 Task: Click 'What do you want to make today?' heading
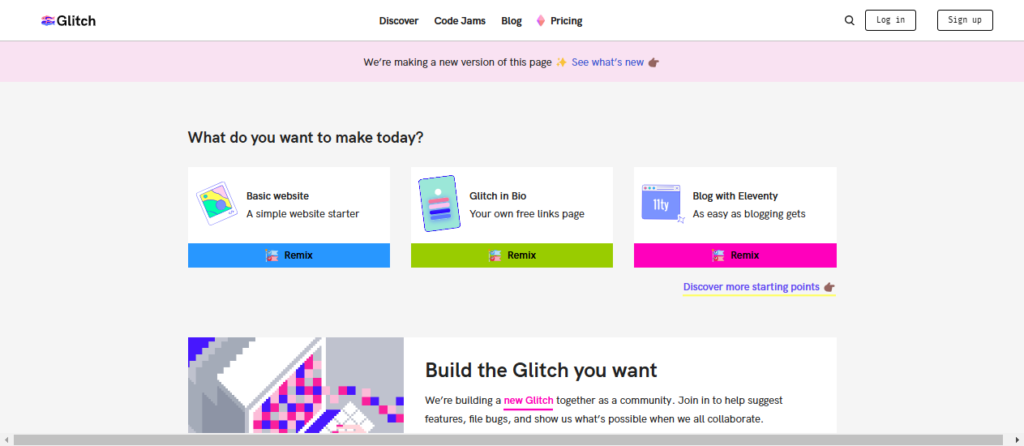306,138
